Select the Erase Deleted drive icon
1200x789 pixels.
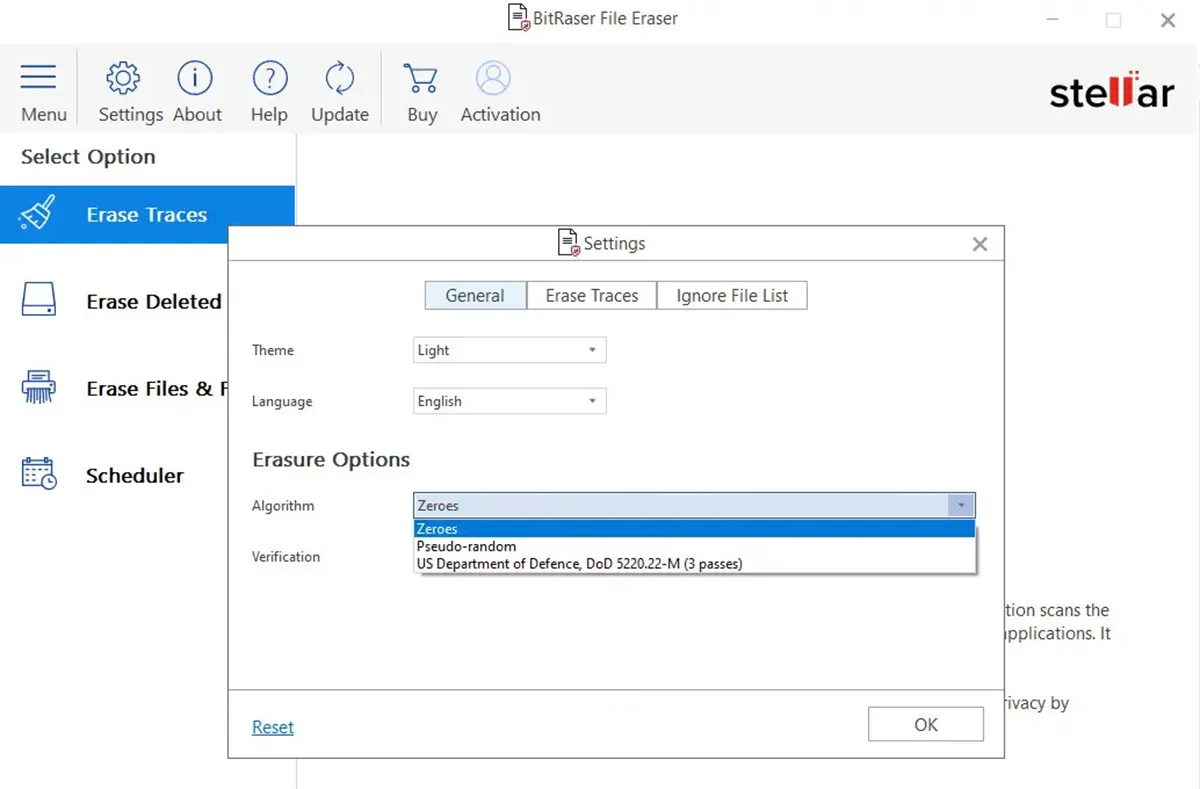pyautogui.click(x=38, y=300)
